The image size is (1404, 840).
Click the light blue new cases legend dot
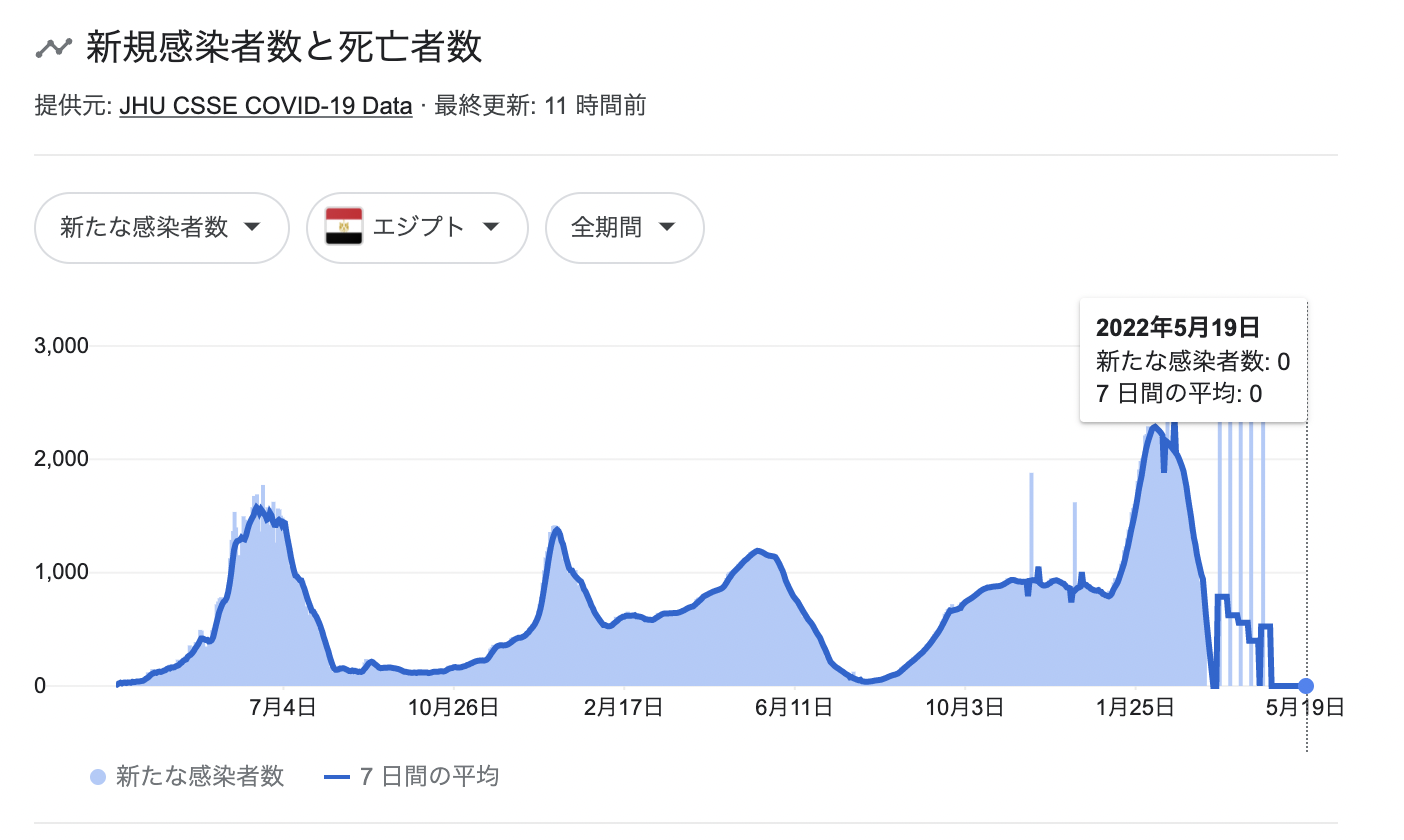coord(98,777)
